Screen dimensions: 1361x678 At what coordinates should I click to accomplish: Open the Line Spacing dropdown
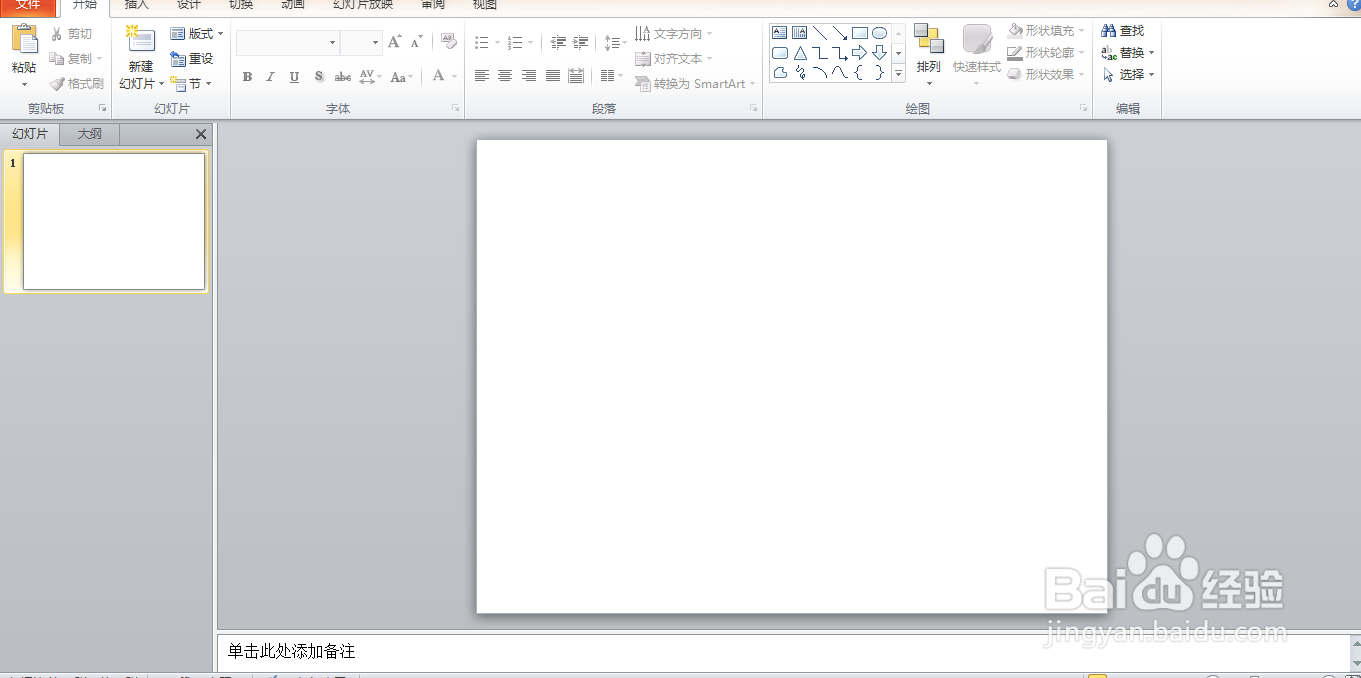615,42
